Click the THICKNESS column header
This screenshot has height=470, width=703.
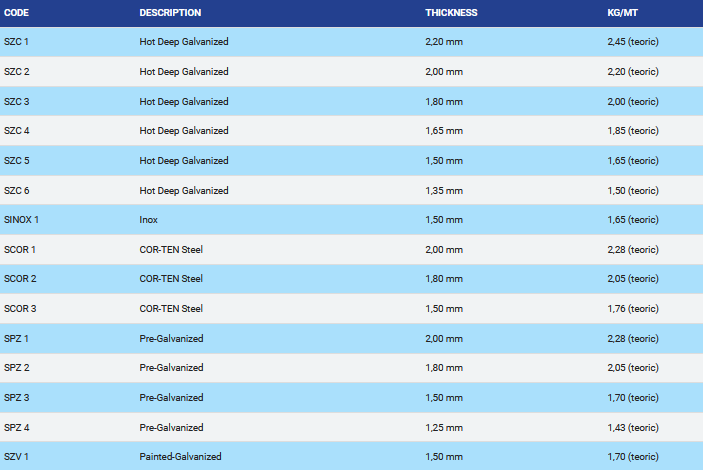[451, 13]
